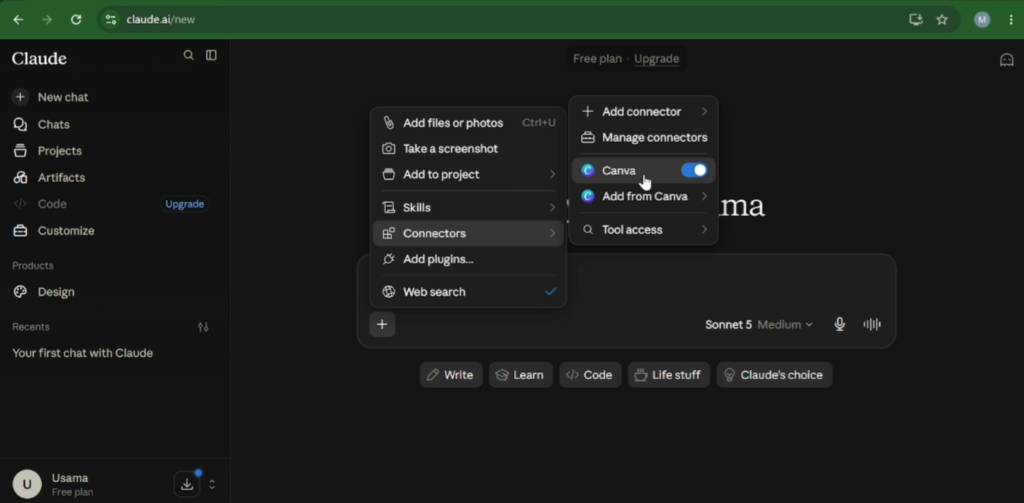Collapse the sidebar with the panel icon
The image size is (1024, 503).
(x=211, y=56)
